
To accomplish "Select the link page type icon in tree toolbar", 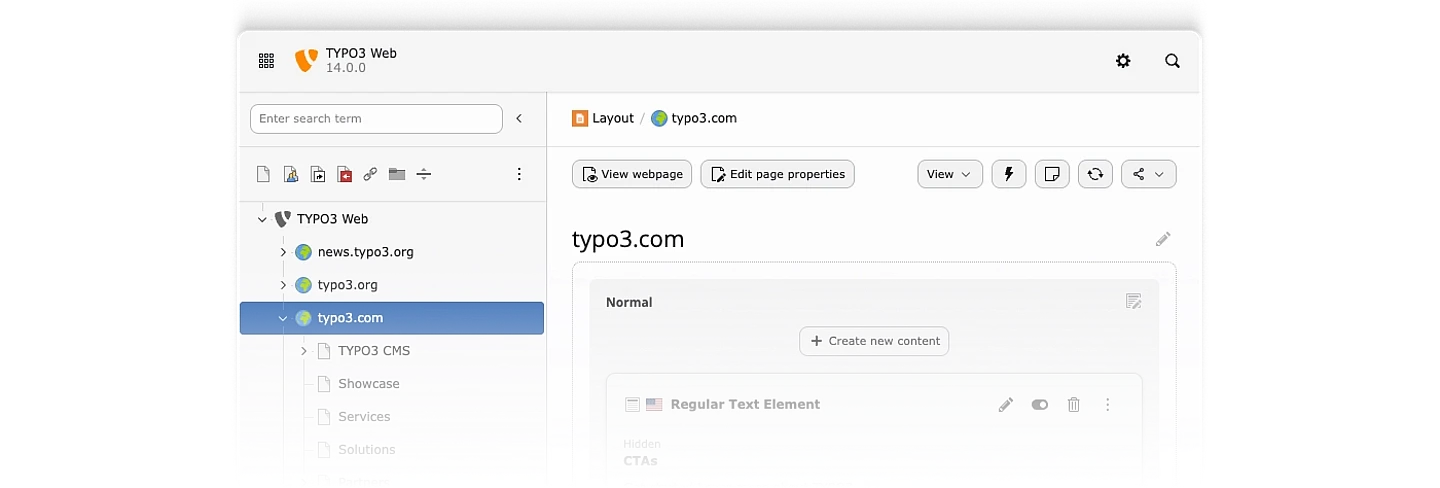I will 370,174.
